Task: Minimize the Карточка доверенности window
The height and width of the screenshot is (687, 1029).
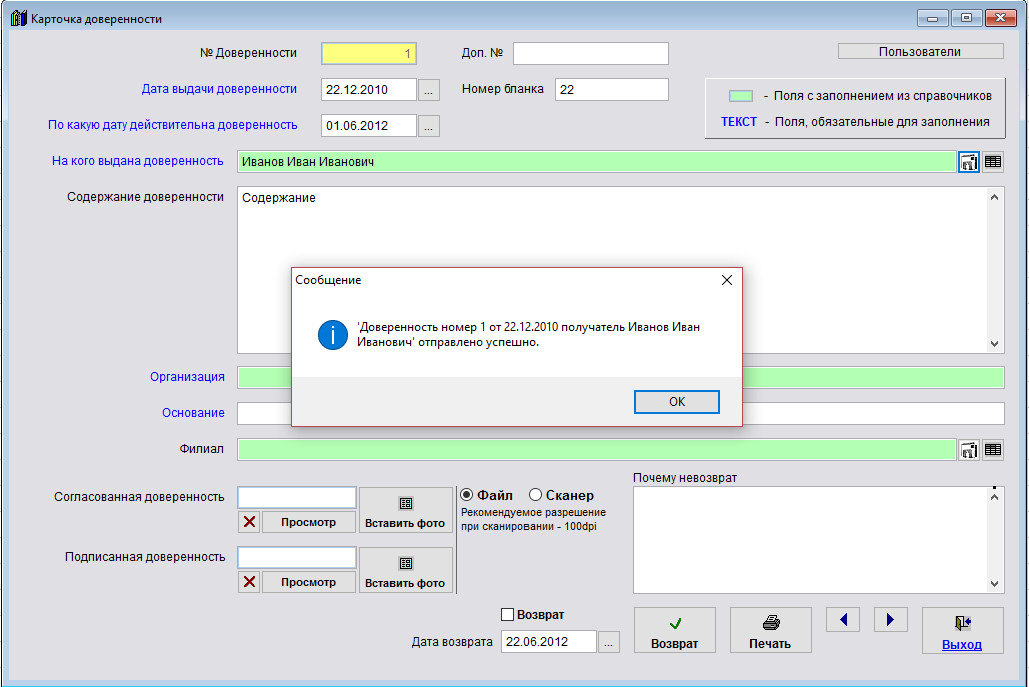Action: point(933,18)
